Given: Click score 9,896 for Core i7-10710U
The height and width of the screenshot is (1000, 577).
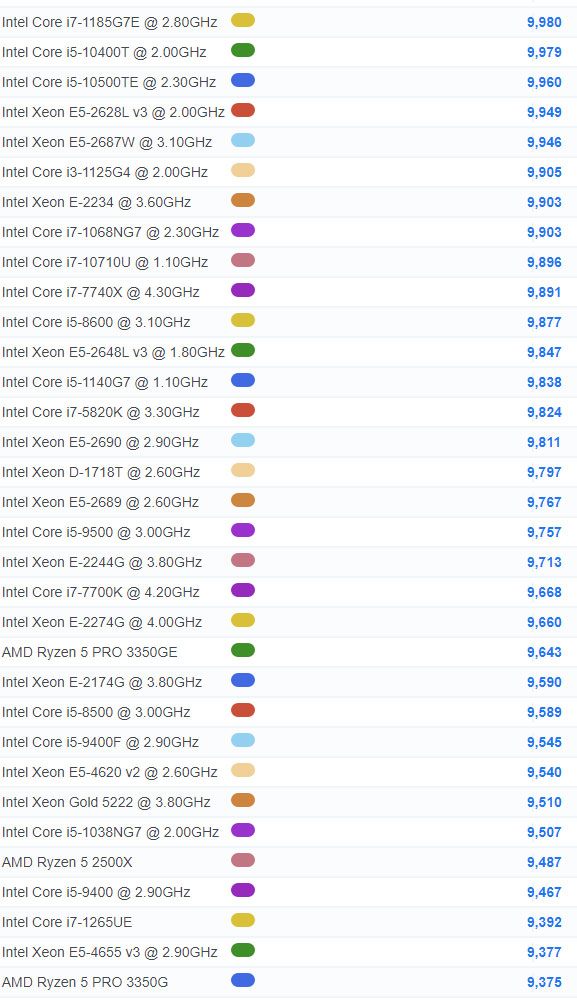Looking at the screenshot, I should point(544,262).
